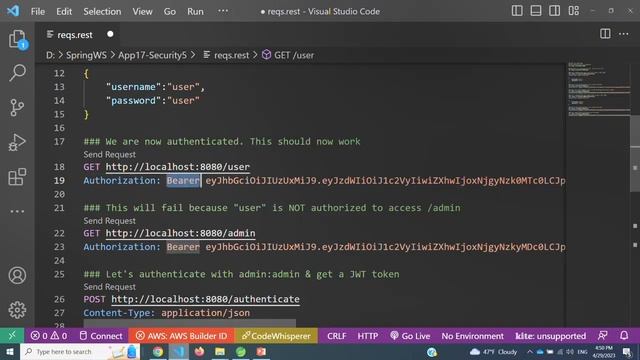Viewport: 640px width, 360px height.
Task: Click SpringWS breadcrumb segment
Action: point(86,55)
